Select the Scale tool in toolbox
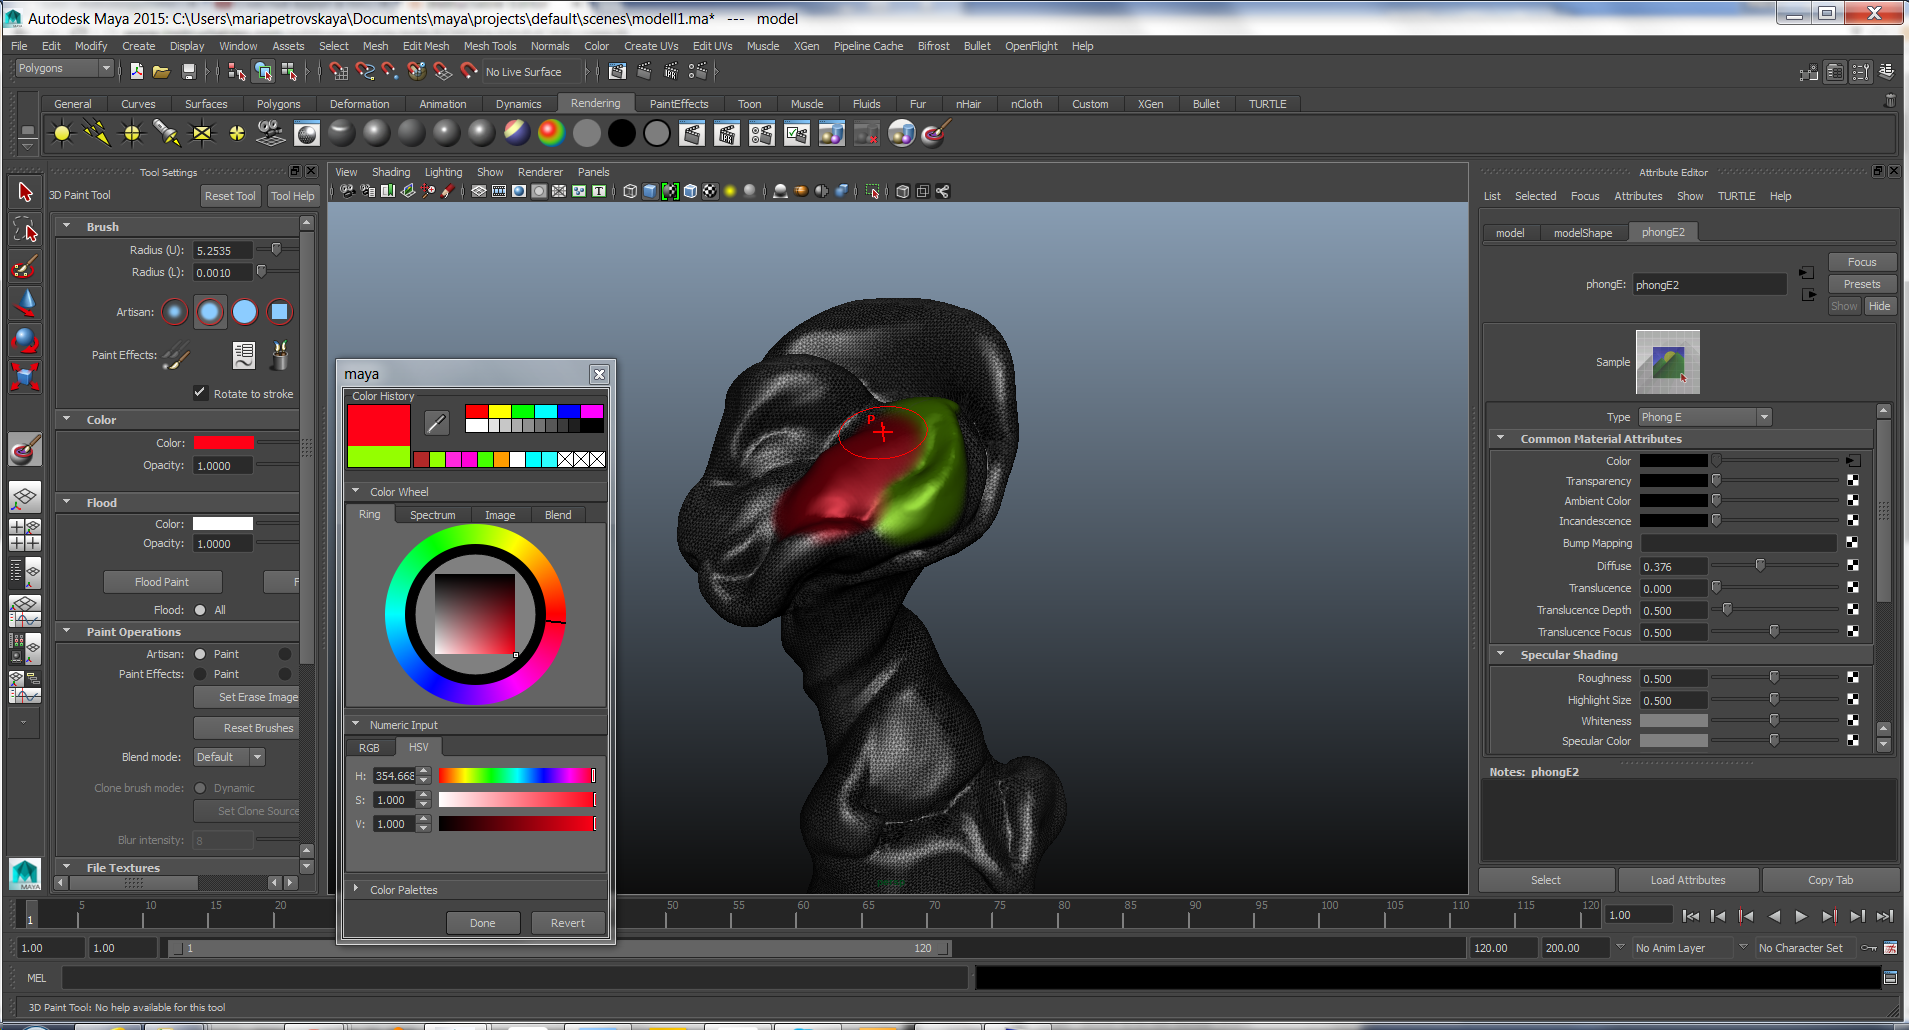Image resolution: width=1909 pixels, height=1030 pixels. [25, 376]
